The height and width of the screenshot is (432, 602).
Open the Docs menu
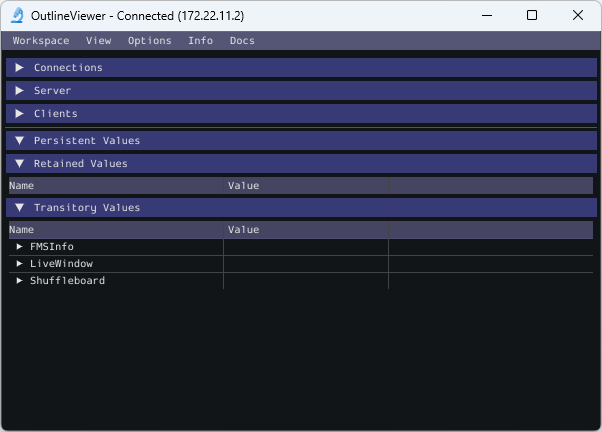pos(242,41)
